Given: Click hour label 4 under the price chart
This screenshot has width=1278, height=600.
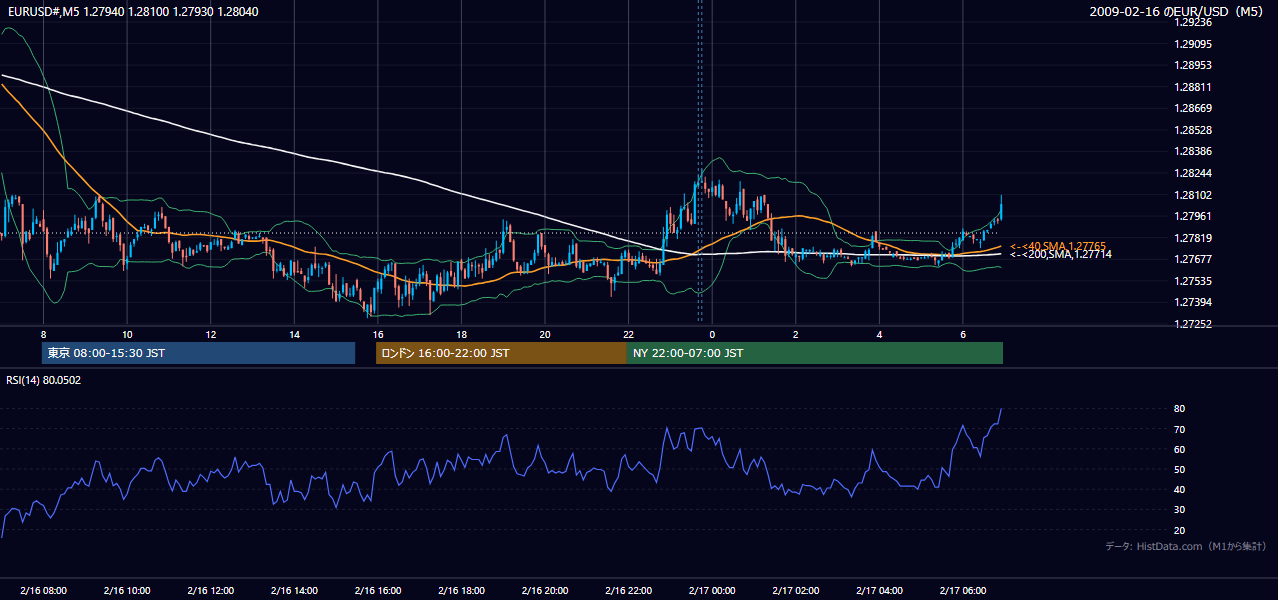Looking at the screenshot, I should click(x=879, y=334).
